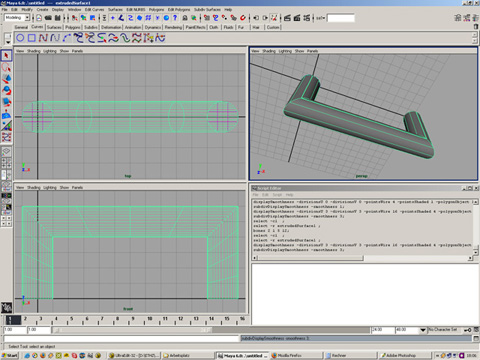480x360 pixels.
Task: Toggle the Attribute Editor display button
Action: [458, 18]
